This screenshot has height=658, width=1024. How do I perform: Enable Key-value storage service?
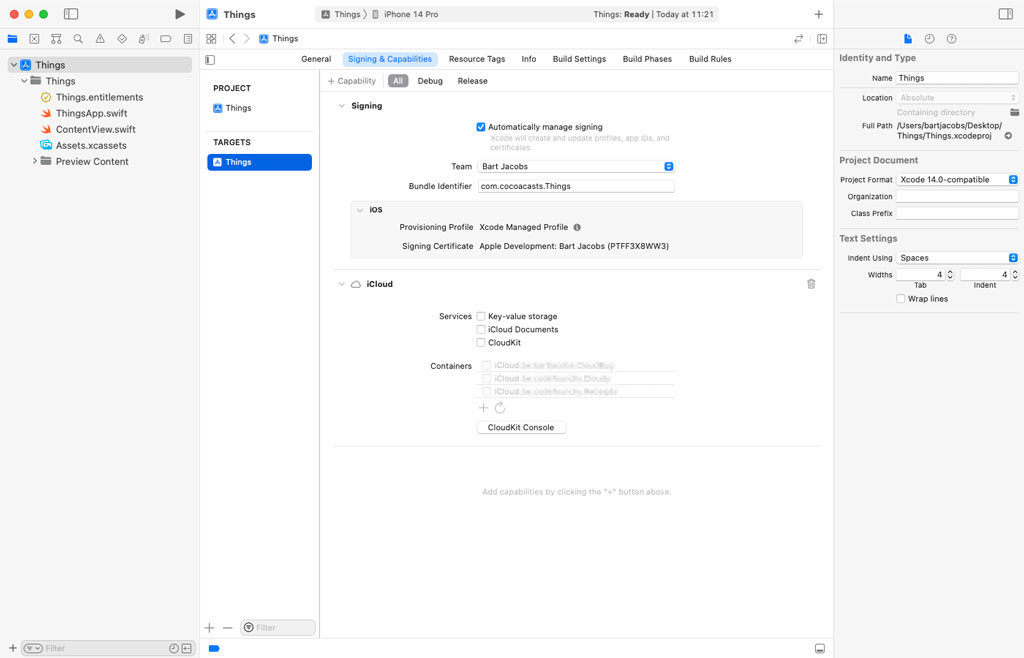pos(481,317)
